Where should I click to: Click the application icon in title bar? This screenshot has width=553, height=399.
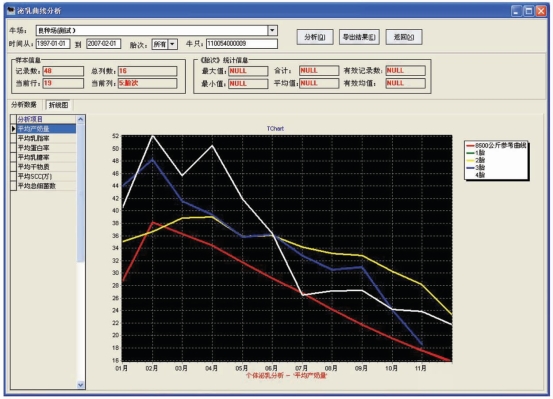(x=11, y=11)
